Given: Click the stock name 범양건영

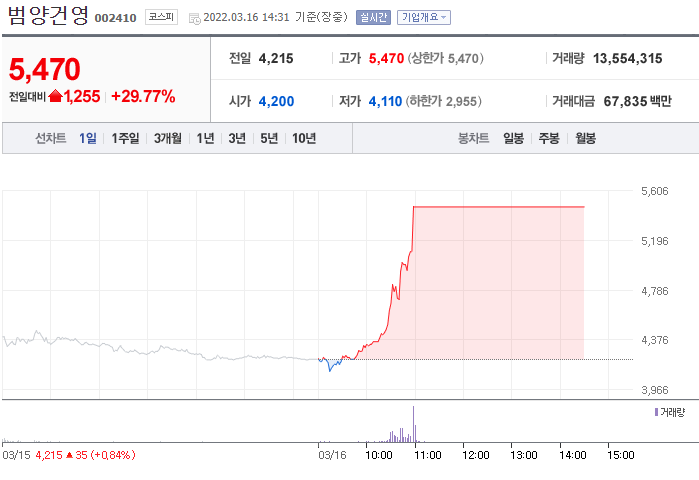Looking at the screenshot, I should pyautogui.click(x=48, y=16).
